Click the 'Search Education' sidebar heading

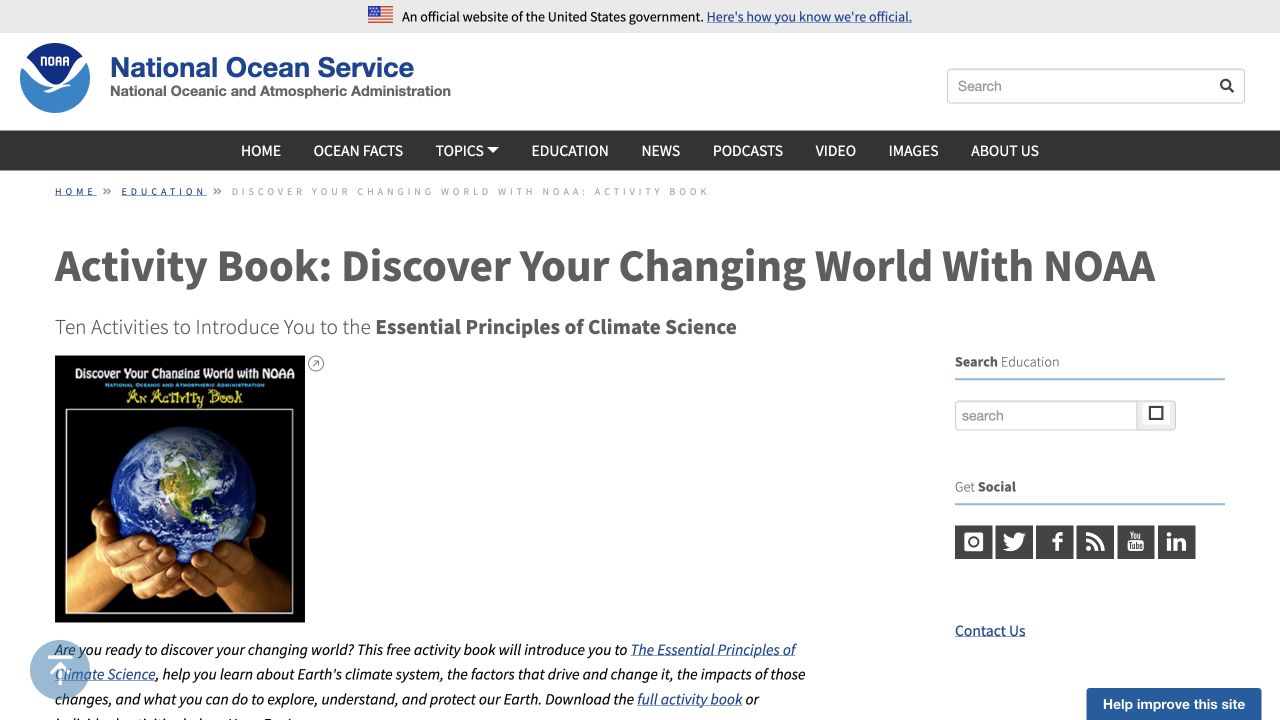tap(1007, 362)
